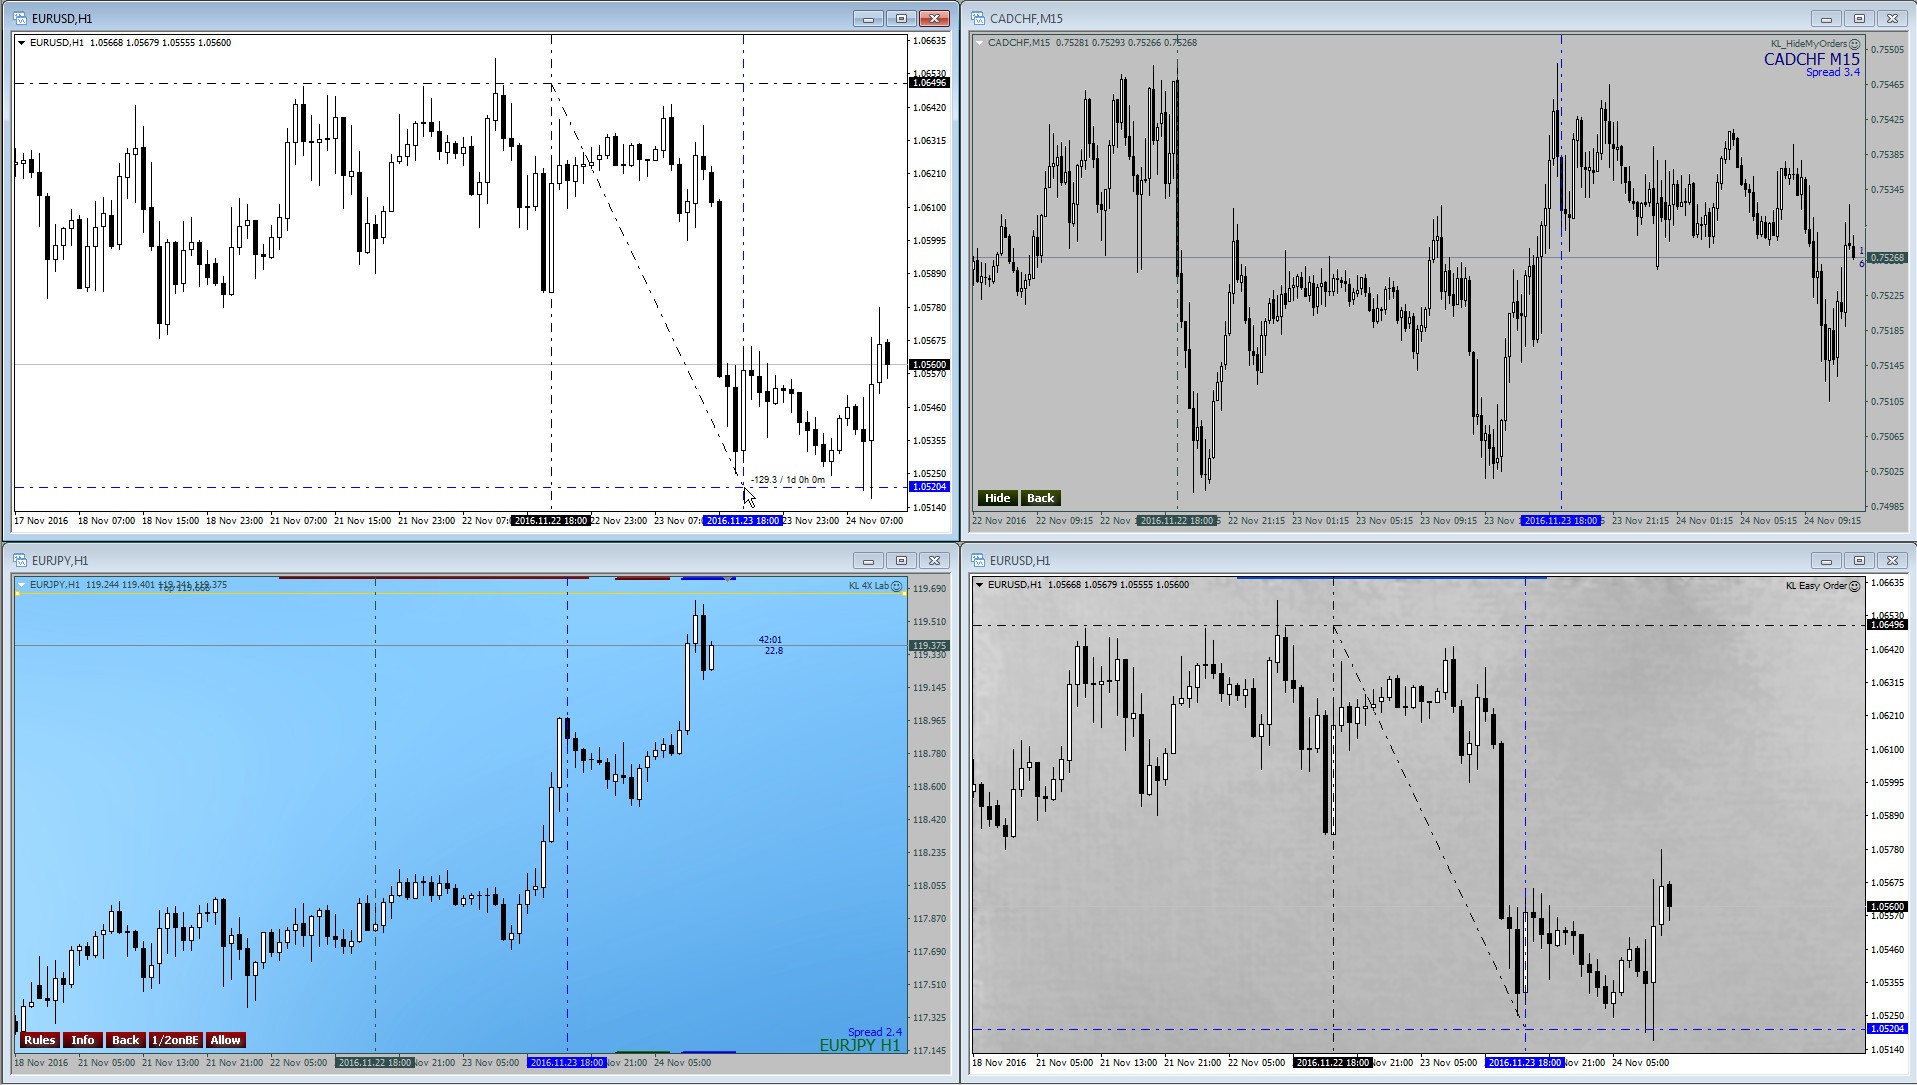Screen dimensions: 1917x1085
Task: Expand the triangle arrow in top-left EURUSD,H1 chart
Action: (x=21, y=43)
